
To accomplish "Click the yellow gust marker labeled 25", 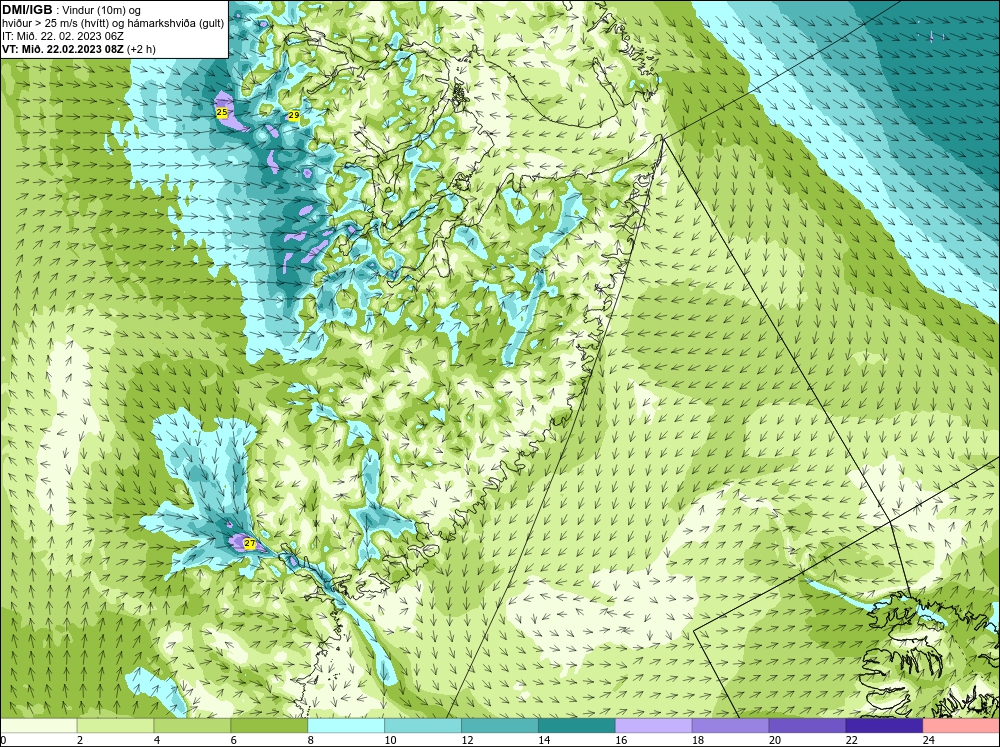I will [222, 112].
